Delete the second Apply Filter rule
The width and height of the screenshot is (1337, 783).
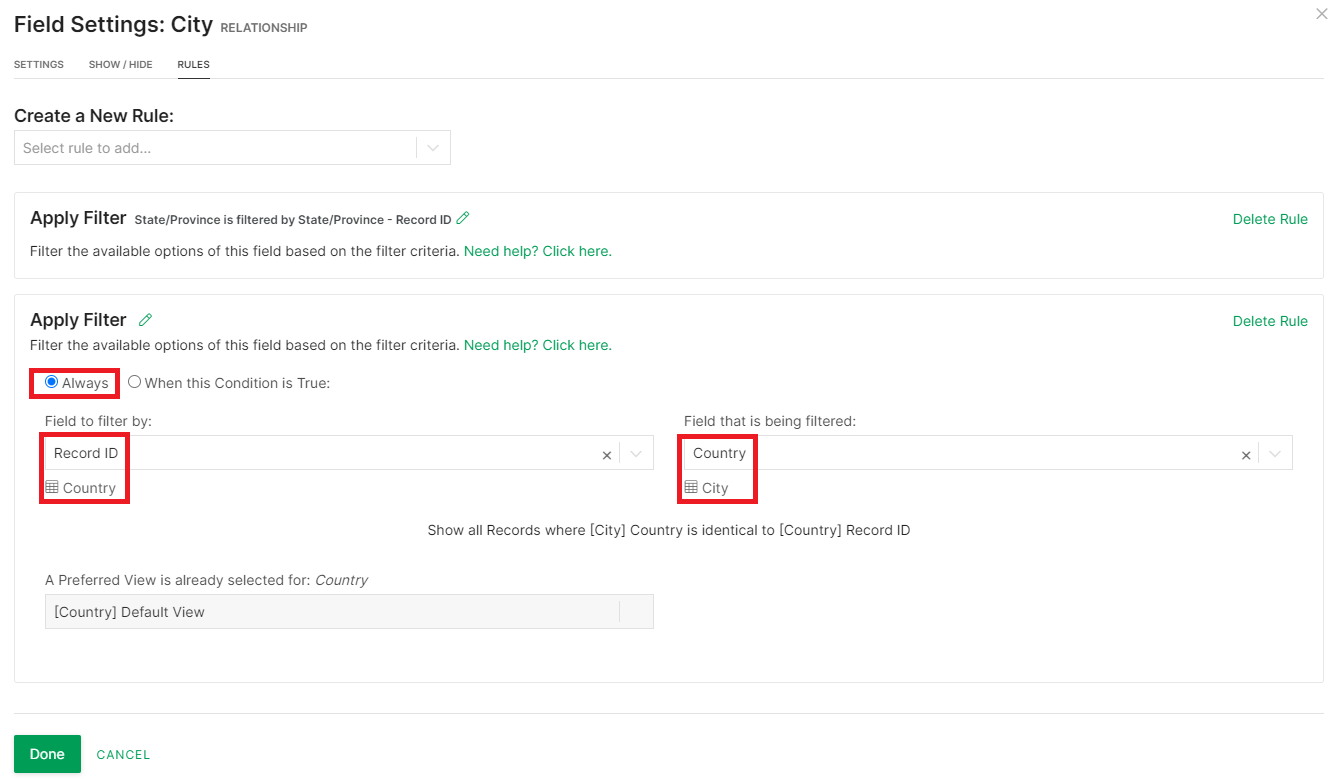point(1270,321)
